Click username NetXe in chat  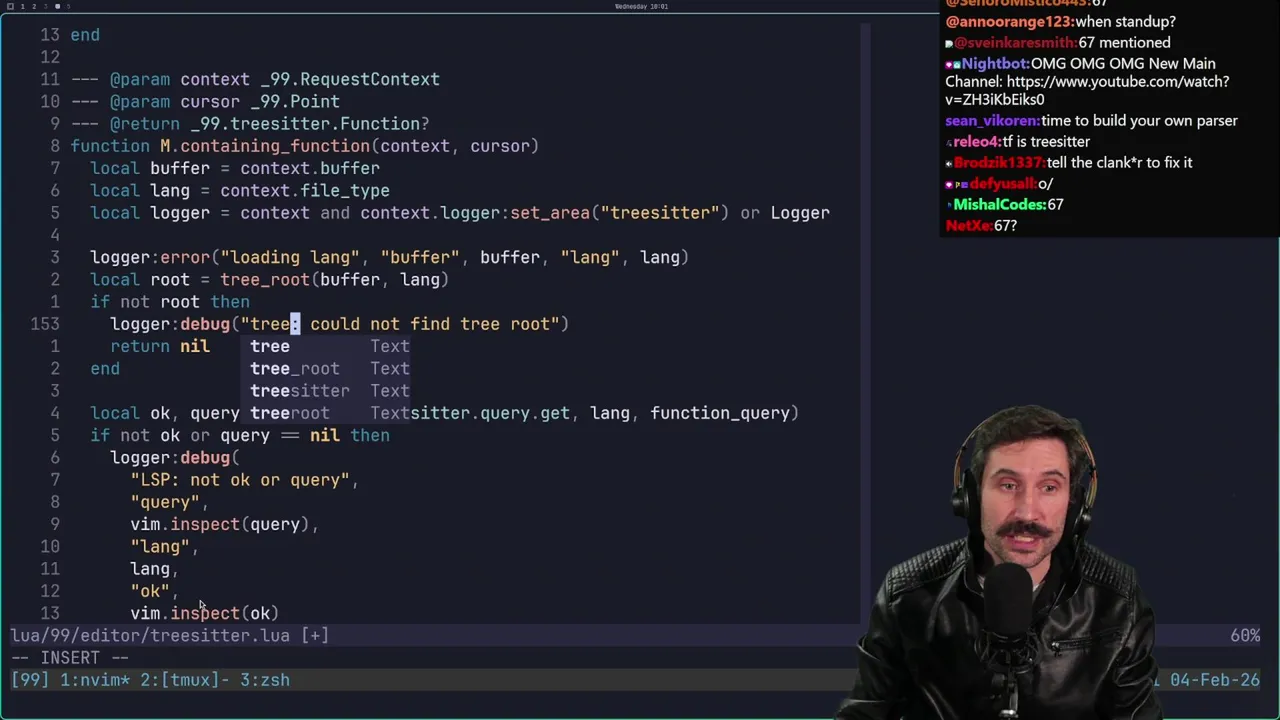tap(968, 226)
